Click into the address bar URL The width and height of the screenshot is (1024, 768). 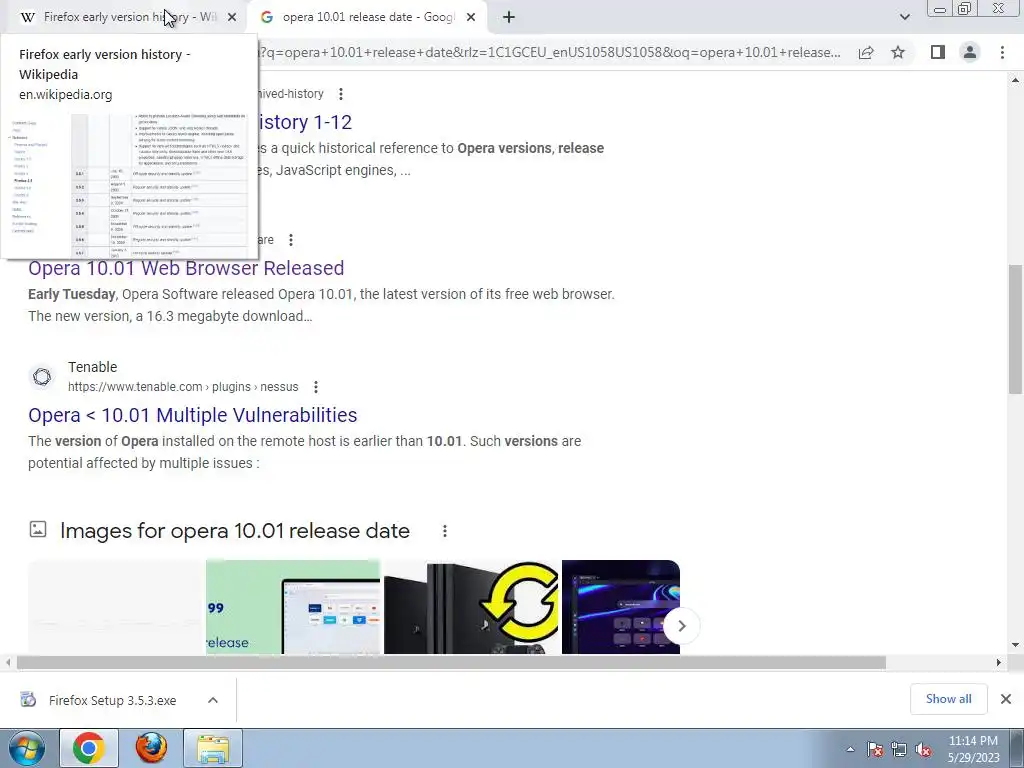[551, 52]
